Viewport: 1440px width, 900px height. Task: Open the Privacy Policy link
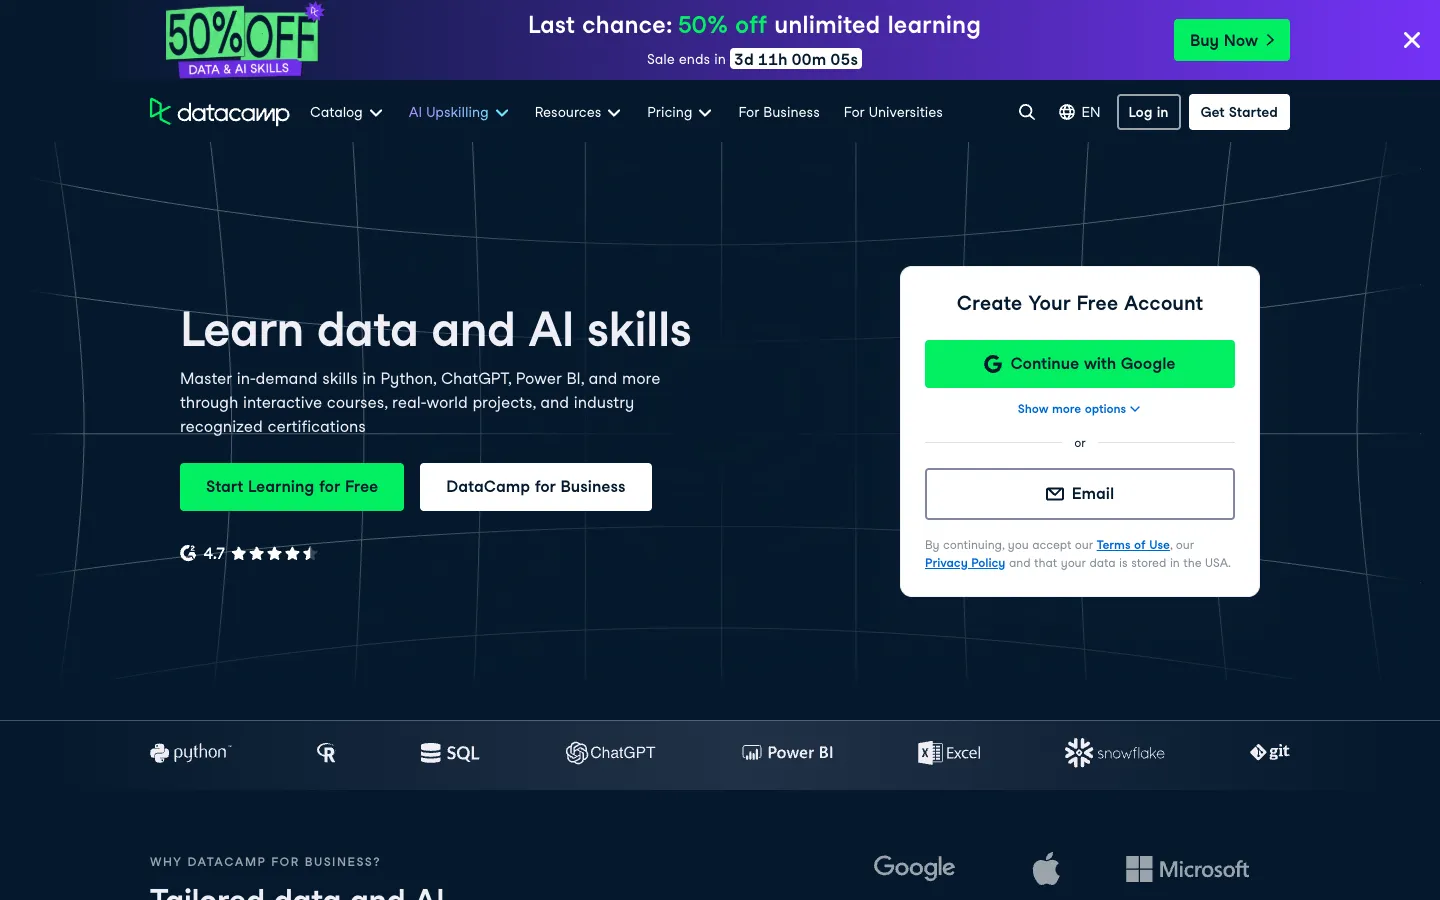click(965, 563)
